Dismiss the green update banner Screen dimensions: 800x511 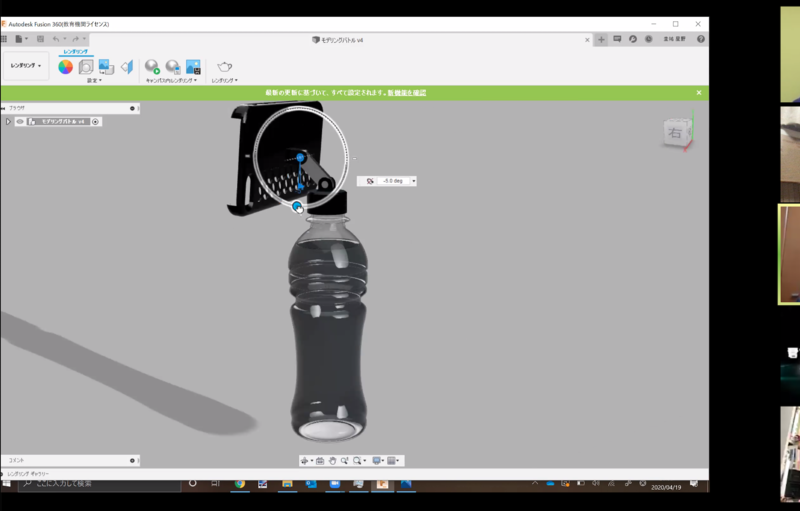[x=699, y=93]
